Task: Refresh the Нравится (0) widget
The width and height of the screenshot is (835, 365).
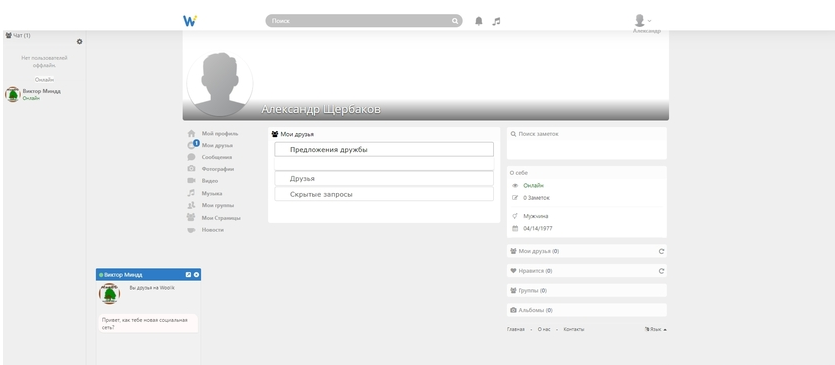Action: pos(661,271)
